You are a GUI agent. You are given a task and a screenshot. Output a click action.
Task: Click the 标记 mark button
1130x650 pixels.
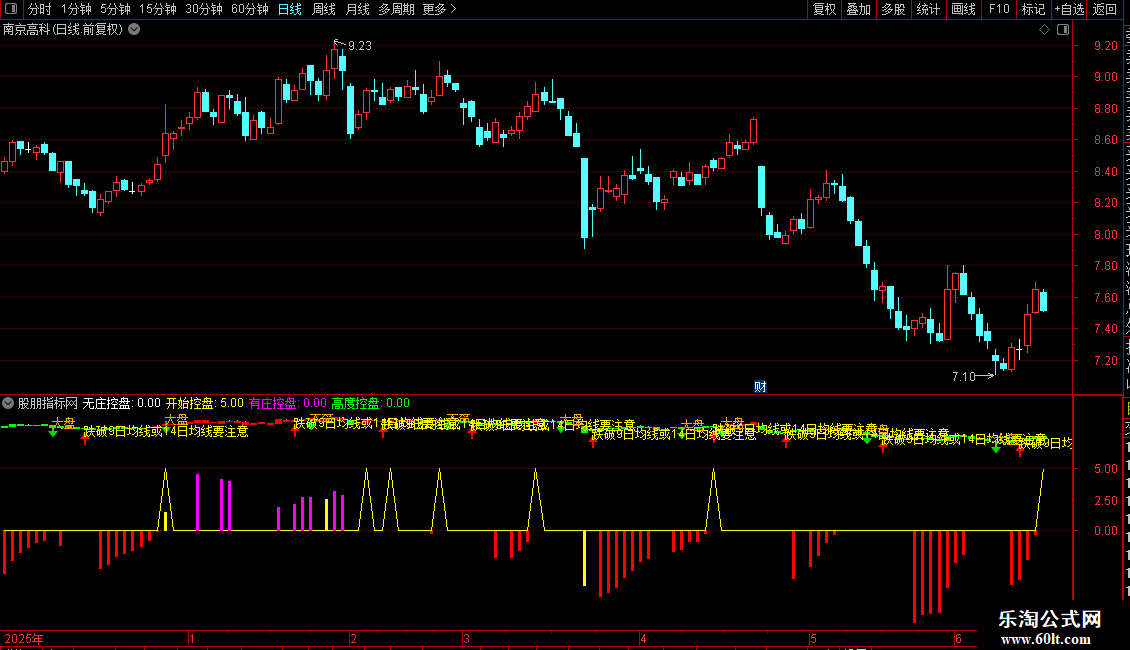[x=1033, y=9]
